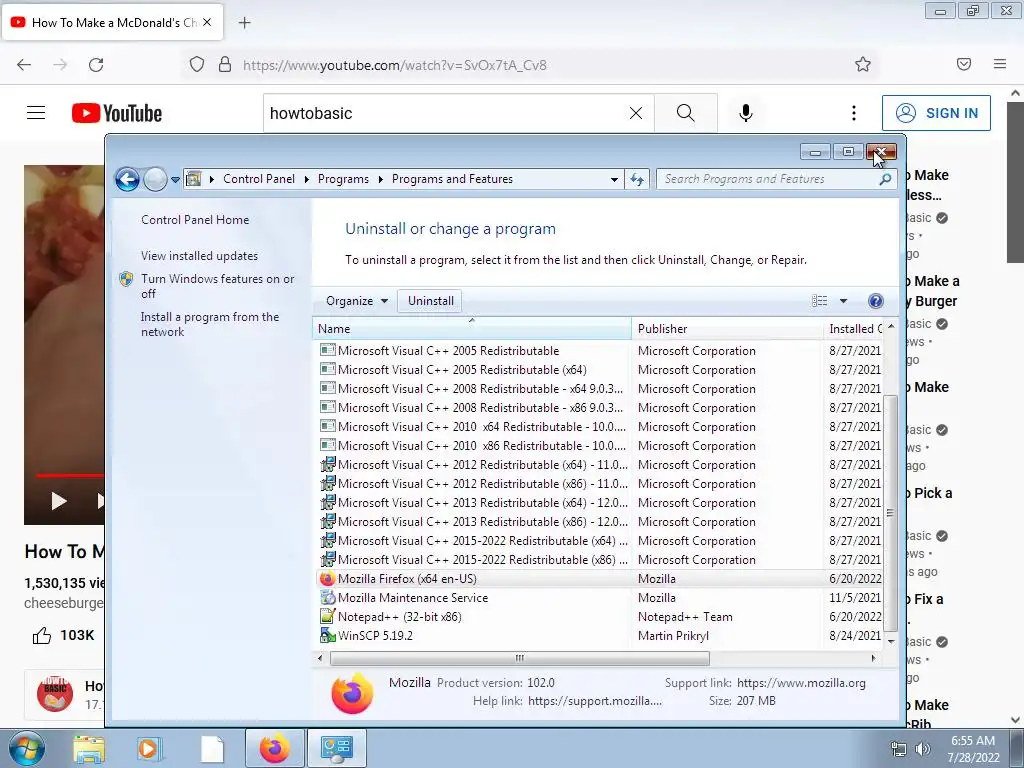The image size is (1024, 768).
Task: Open View installed updates link
Action: coord(199,256)
